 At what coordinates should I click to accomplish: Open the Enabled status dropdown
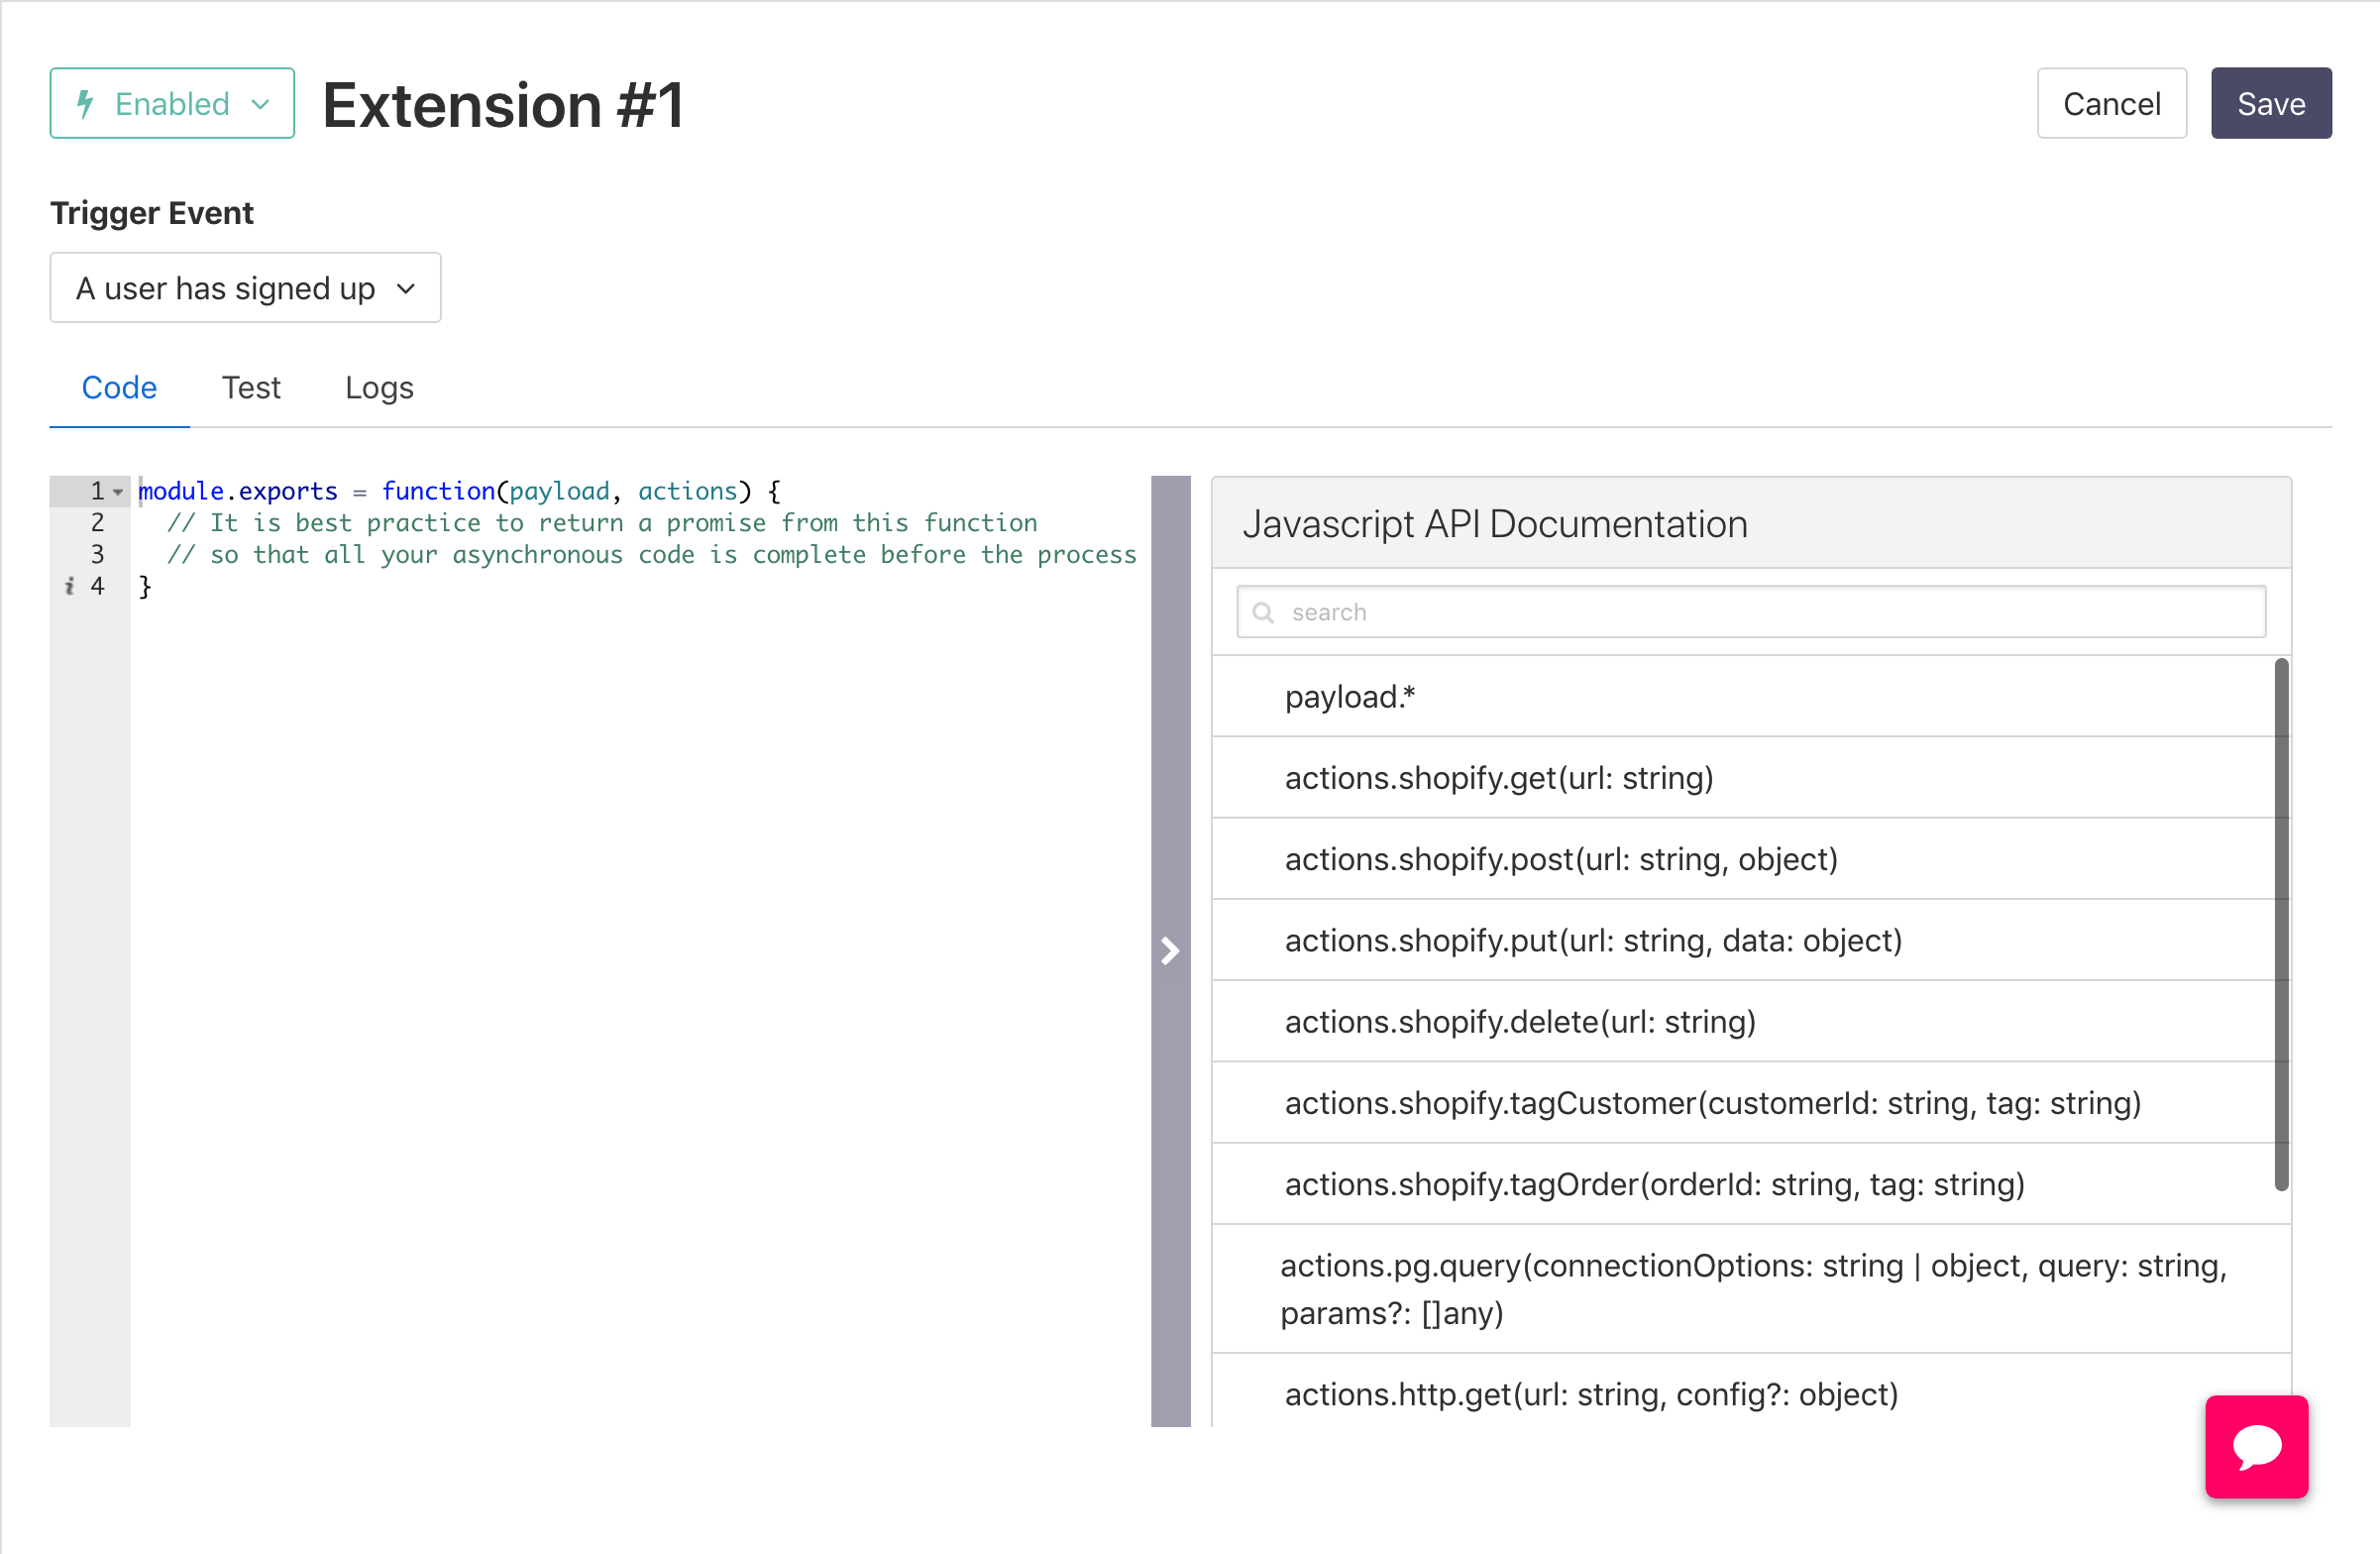pos(172,103)
